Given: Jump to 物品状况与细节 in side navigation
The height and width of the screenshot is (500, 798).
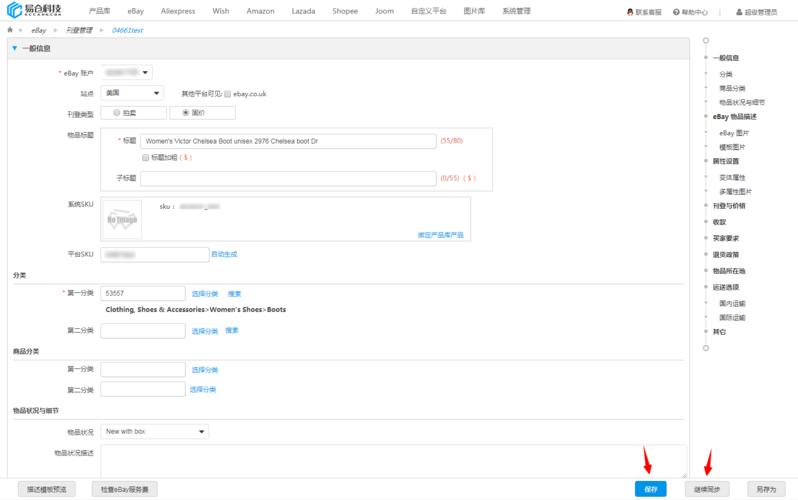Looking at the screenshot, I should 742,102.
